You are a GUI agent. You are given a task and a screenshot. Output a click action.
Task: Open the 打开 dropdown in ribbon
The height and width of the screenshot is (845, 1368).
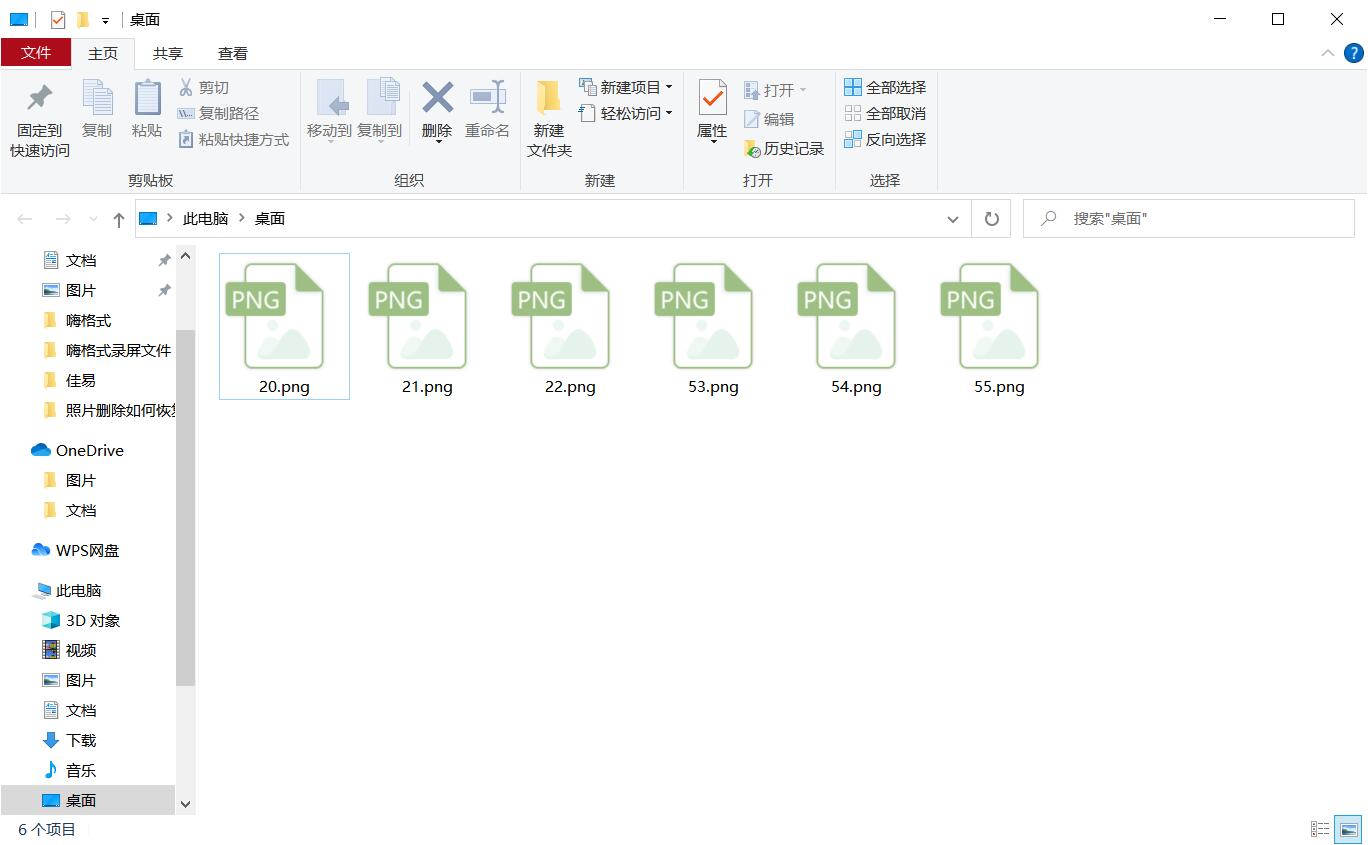click(x=775, y=91)
